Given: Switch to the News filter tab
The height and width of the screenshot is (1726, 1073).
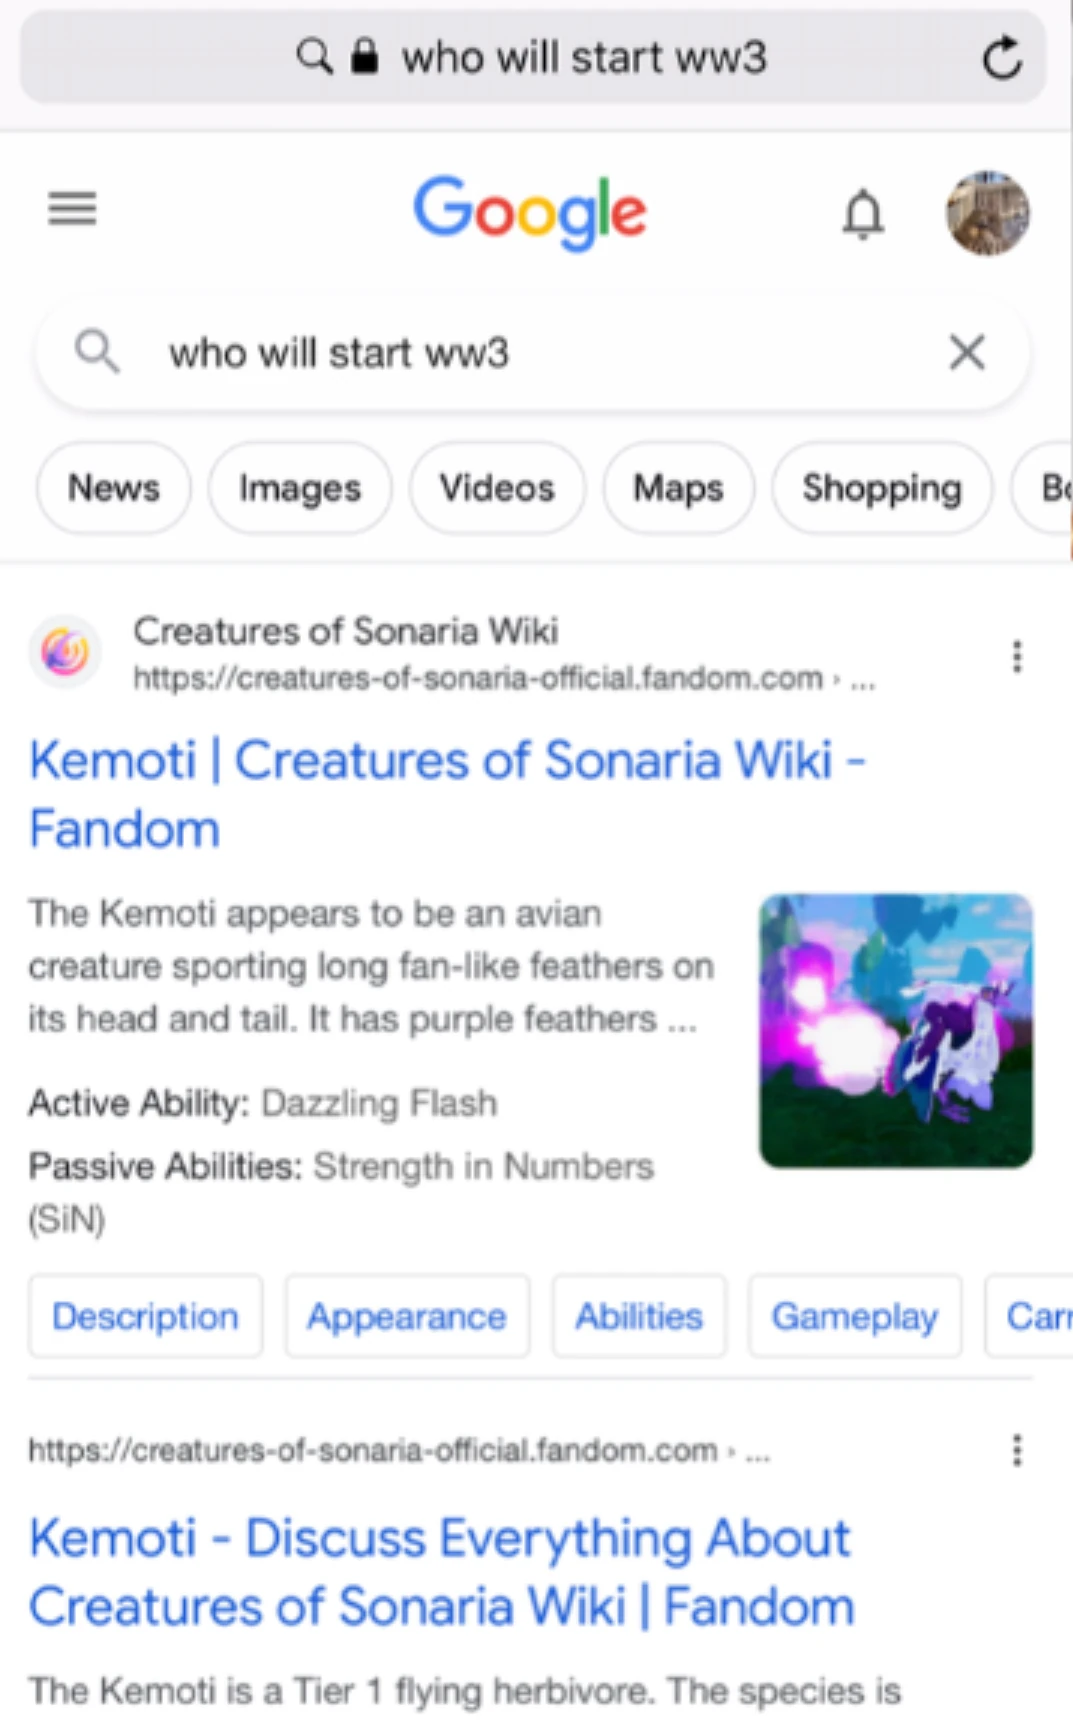Looking at the screenshot, I should pos(114,488).
